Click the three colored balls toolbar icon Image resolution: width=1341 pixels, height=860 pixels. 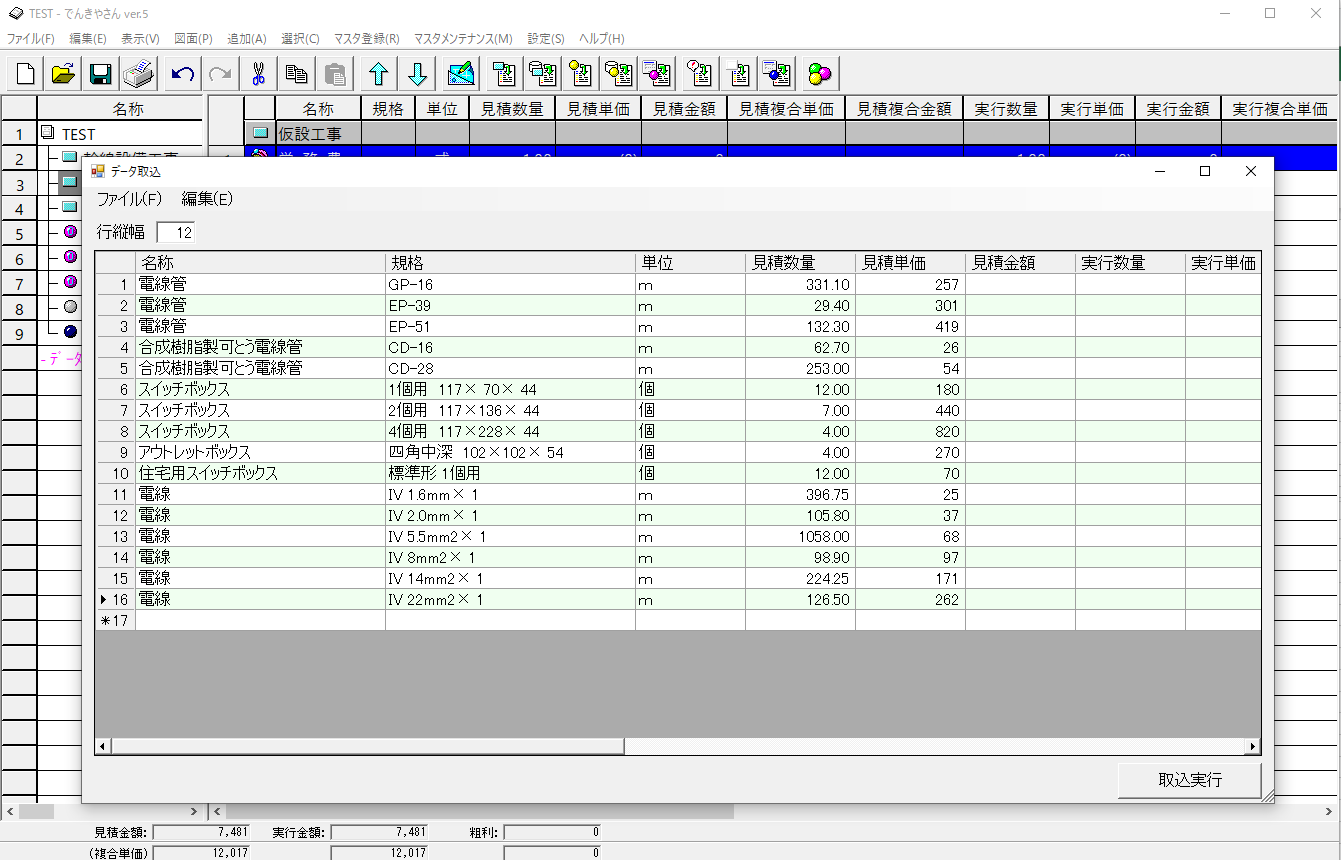(x=821, y=74)
